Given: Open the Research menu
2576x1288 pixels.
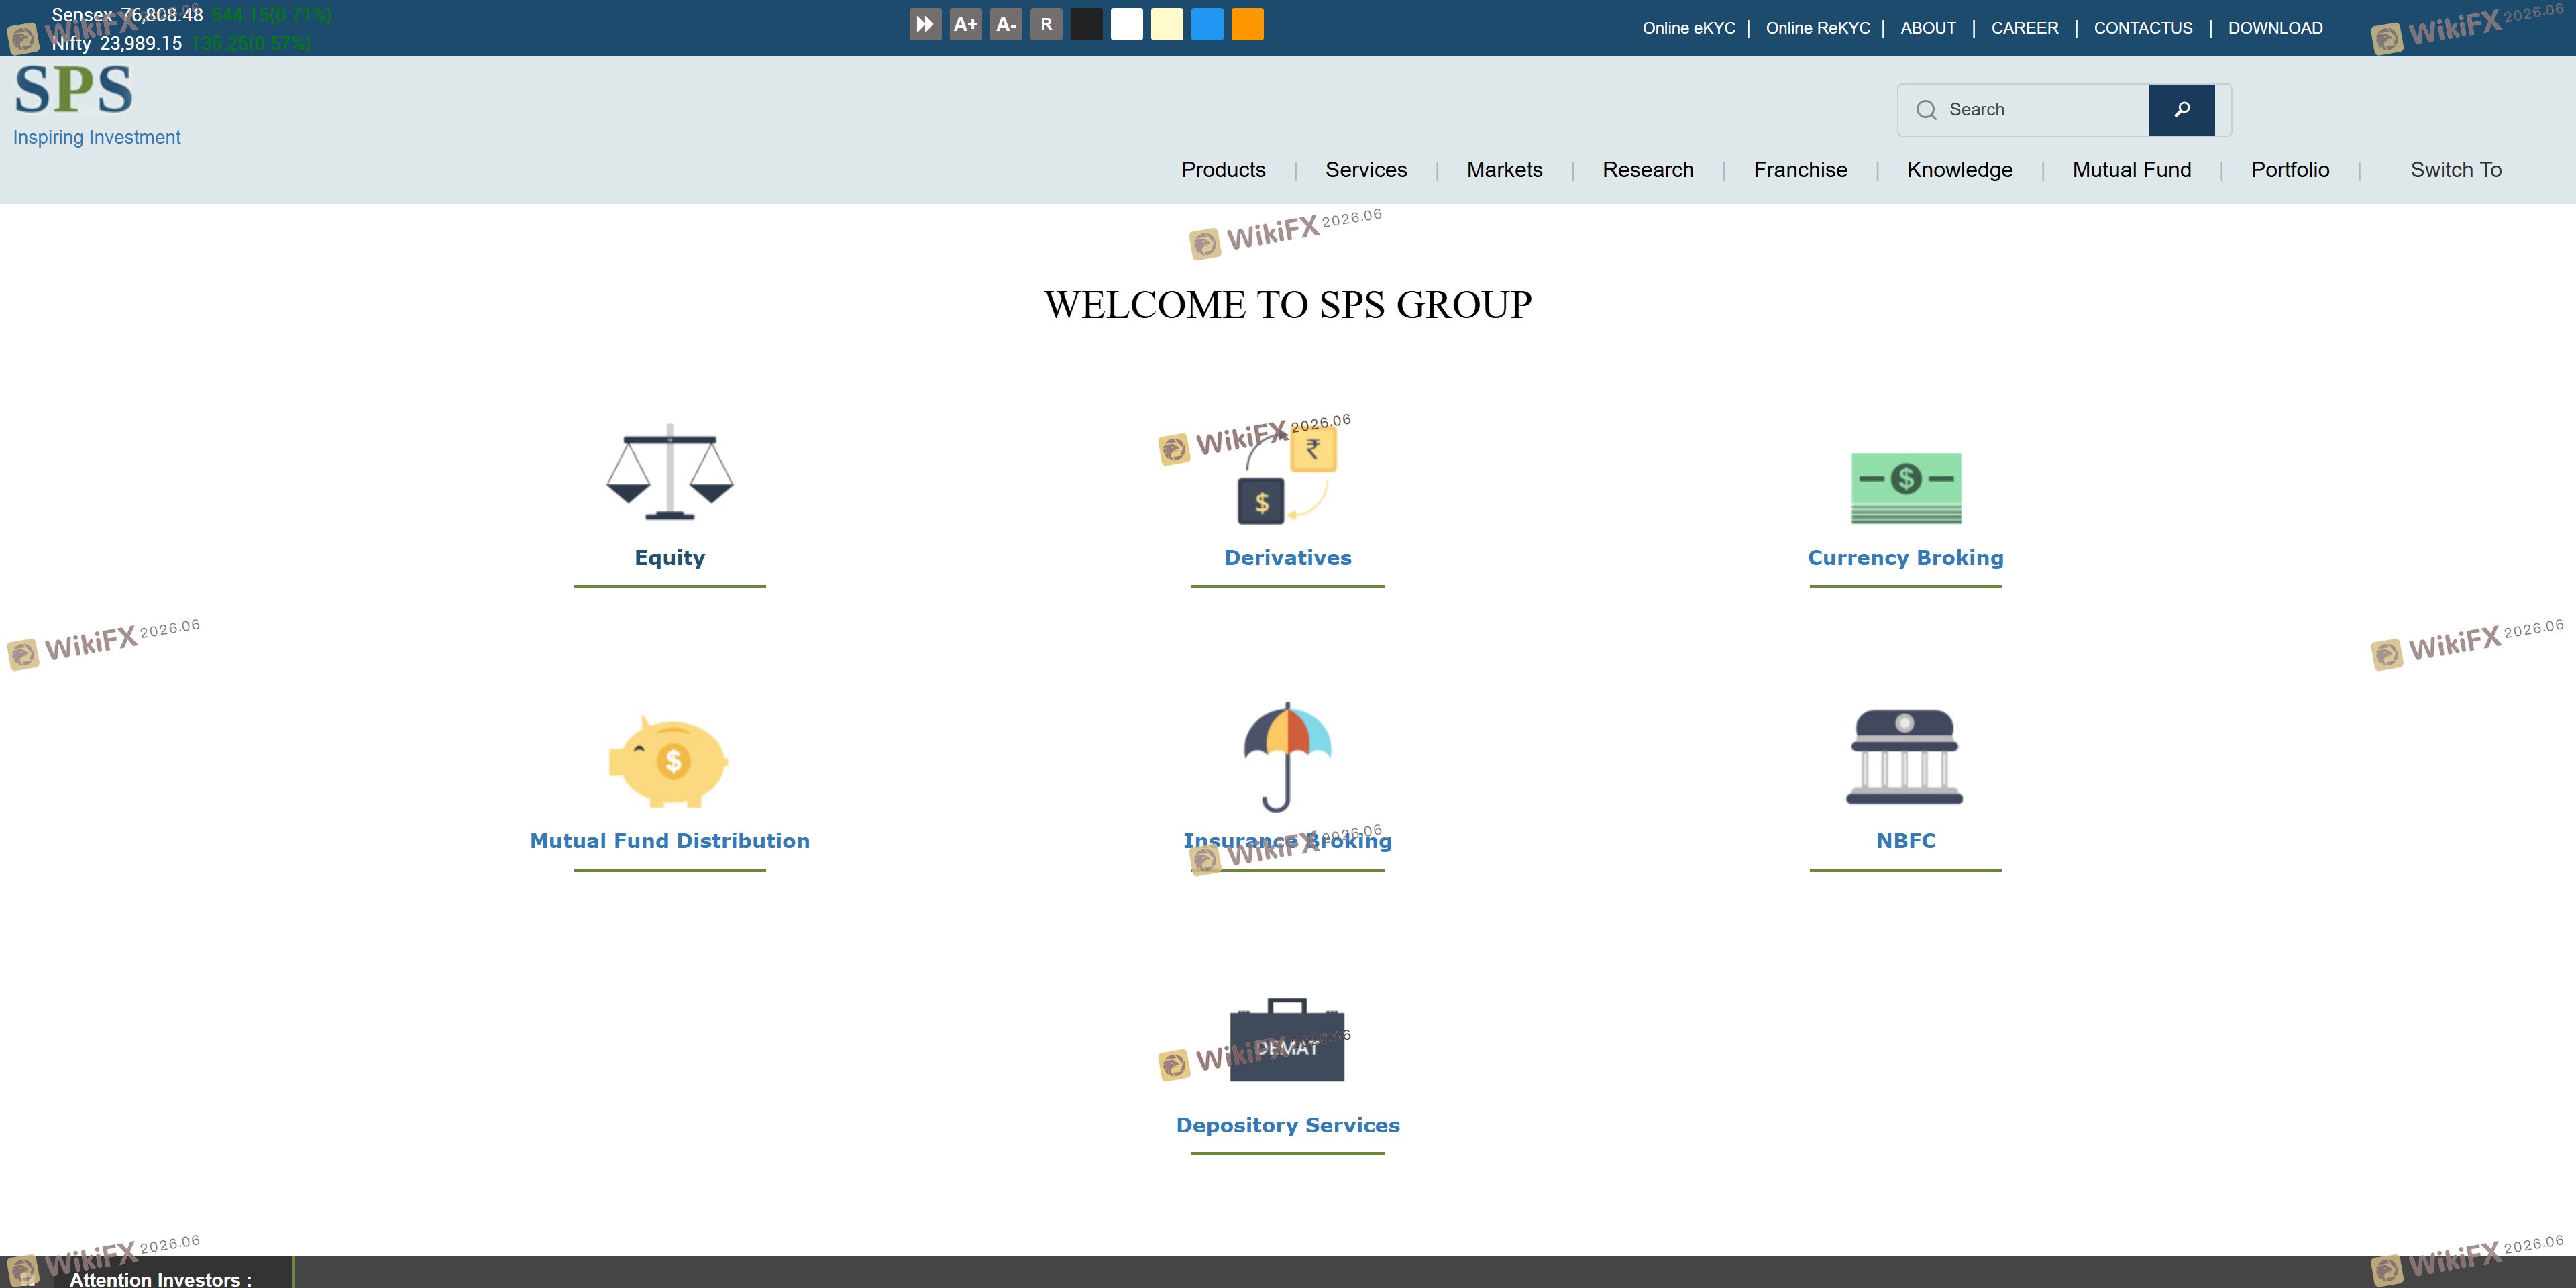Looking at the screenshot, I should (x=1648, y=170).
